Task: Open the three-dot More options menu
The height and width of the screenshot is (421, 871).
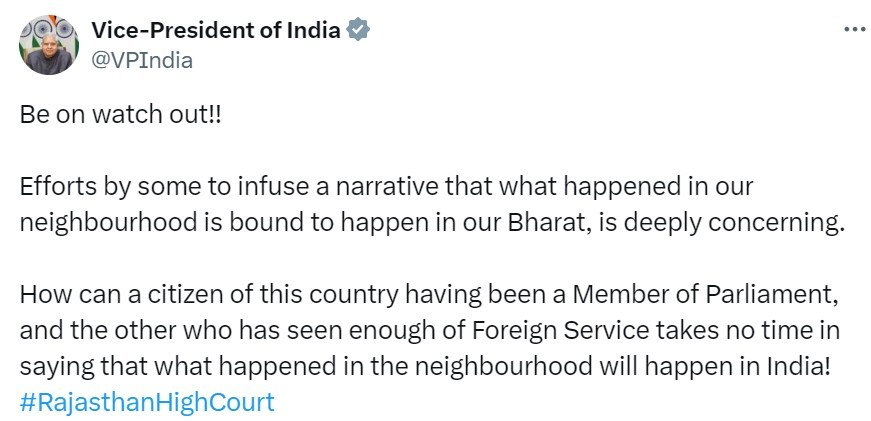Action: [x=853, y=29]
